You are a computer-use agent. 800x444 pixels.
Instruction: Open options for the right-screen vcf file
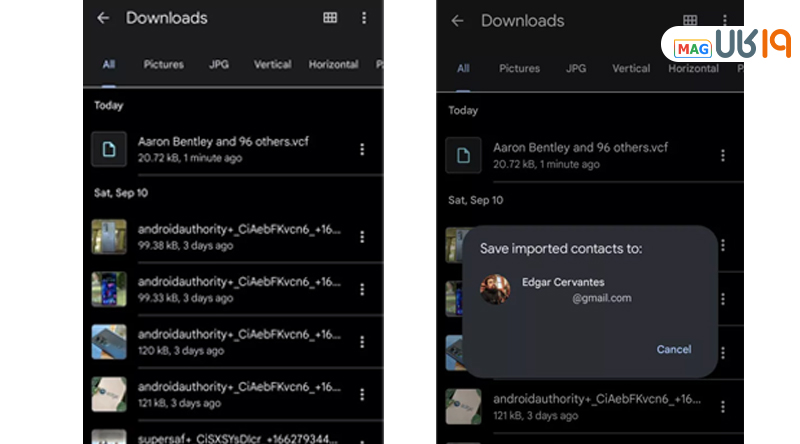point(722,155)
